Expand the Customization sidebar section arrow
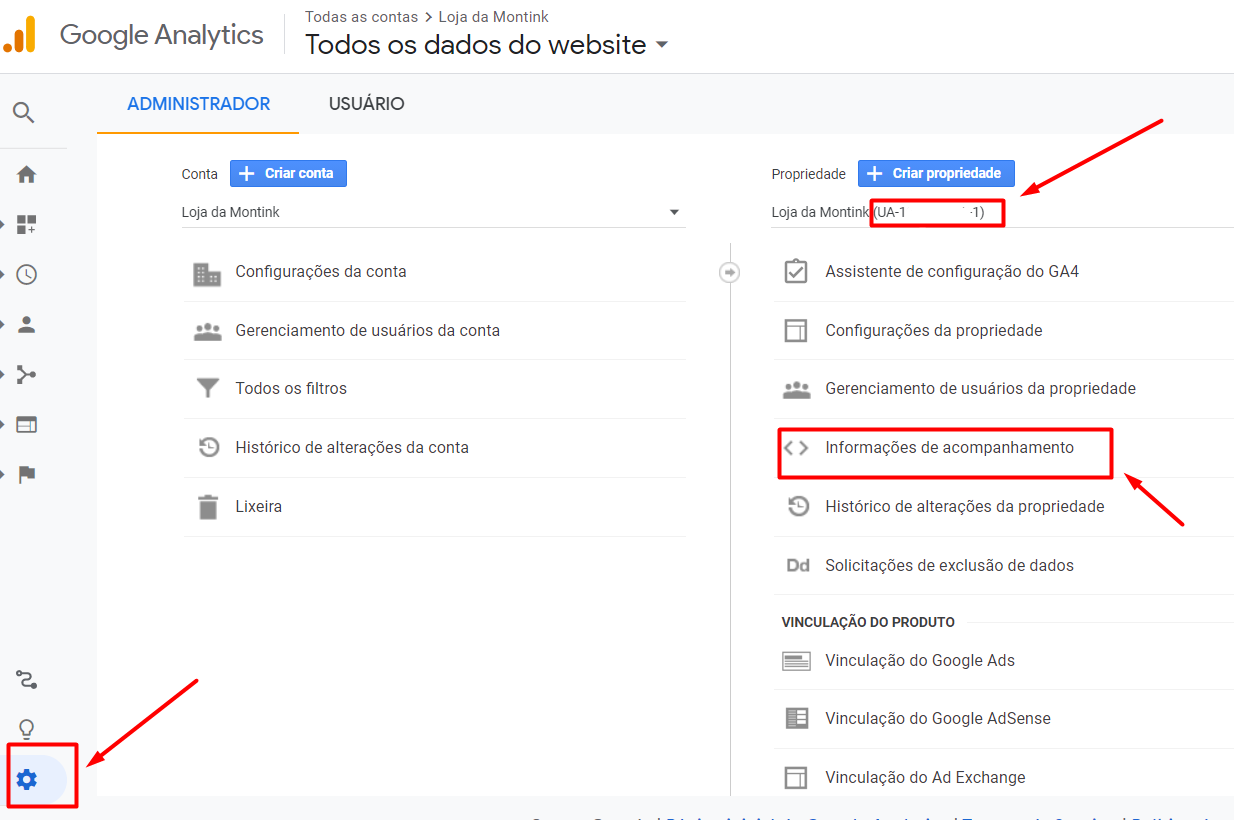1234x820 pixels. (4, 224)
